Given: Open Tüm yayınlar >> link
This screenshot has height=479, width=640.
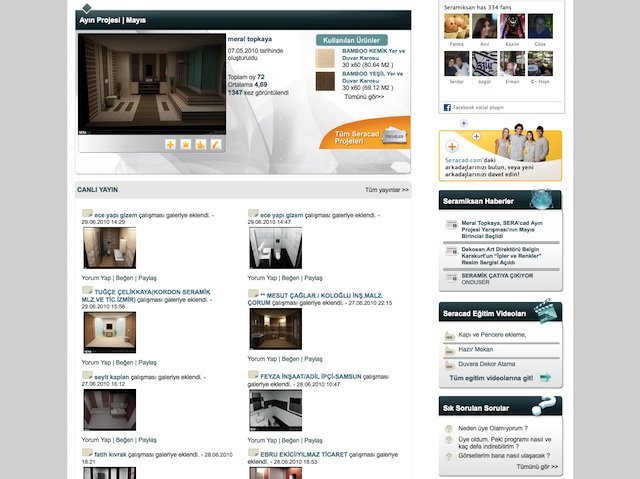Looking at the screenshot, I should coord(387,190).
